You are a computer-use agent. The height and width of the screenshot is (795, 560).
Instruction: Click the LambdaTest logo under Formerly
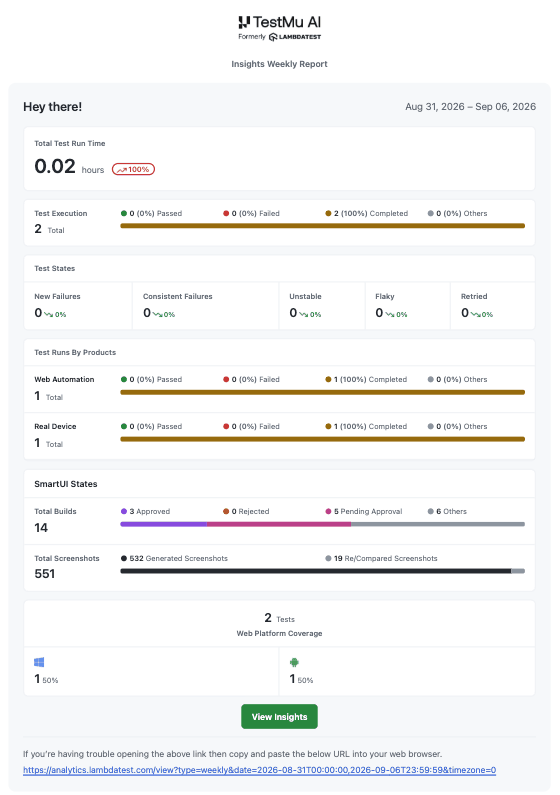coord(294,37)
